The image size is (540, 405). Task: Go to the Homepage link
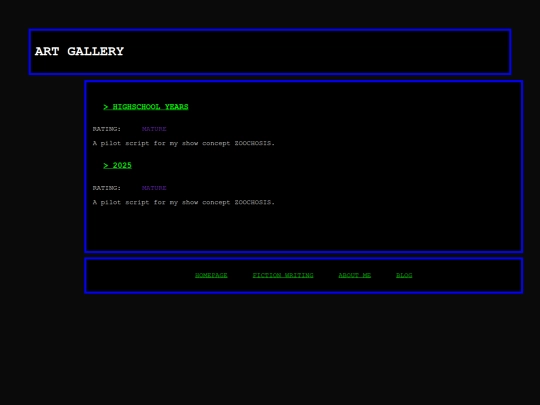(211, 275)
